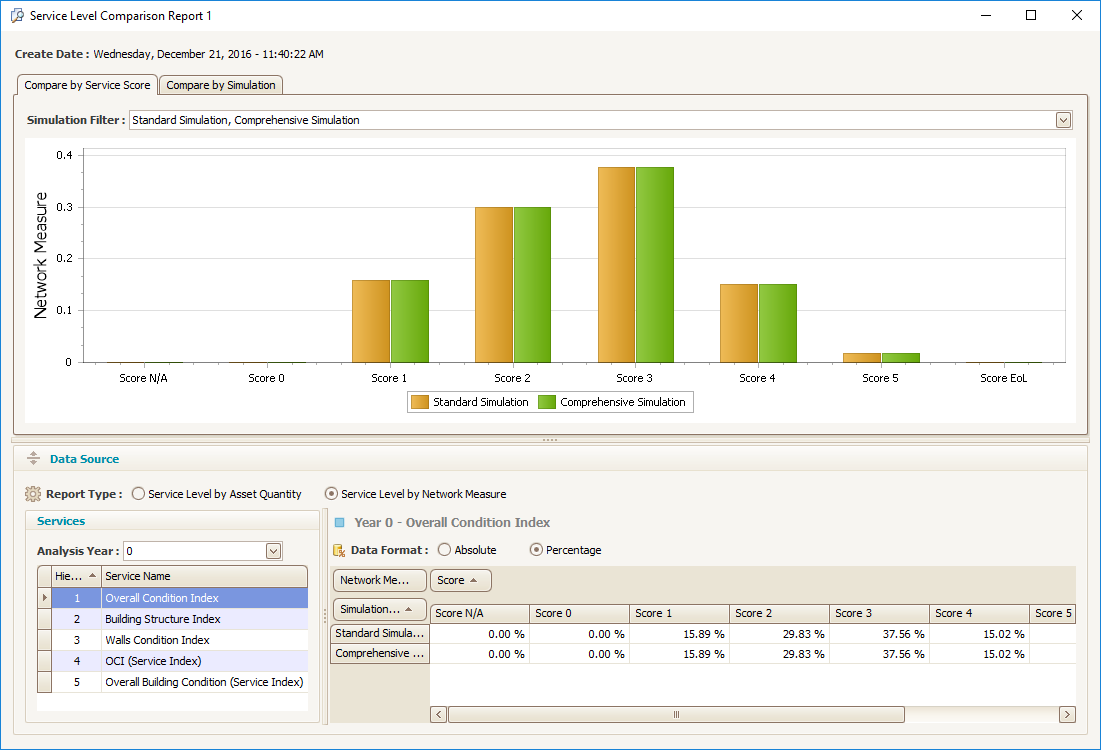Click the Comprehensive Simulation legend swatch
Image resolution: width=1101 pixels, height=750 pixels.
pyautogui.click(x=547, y=402)
